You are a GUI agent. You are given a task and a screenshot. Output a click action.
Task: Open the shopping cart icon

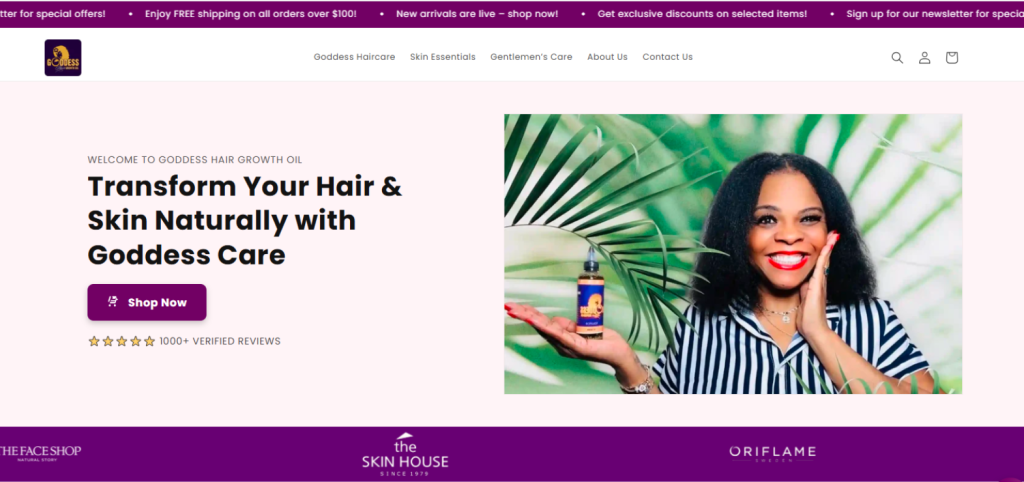click(952, 57)
